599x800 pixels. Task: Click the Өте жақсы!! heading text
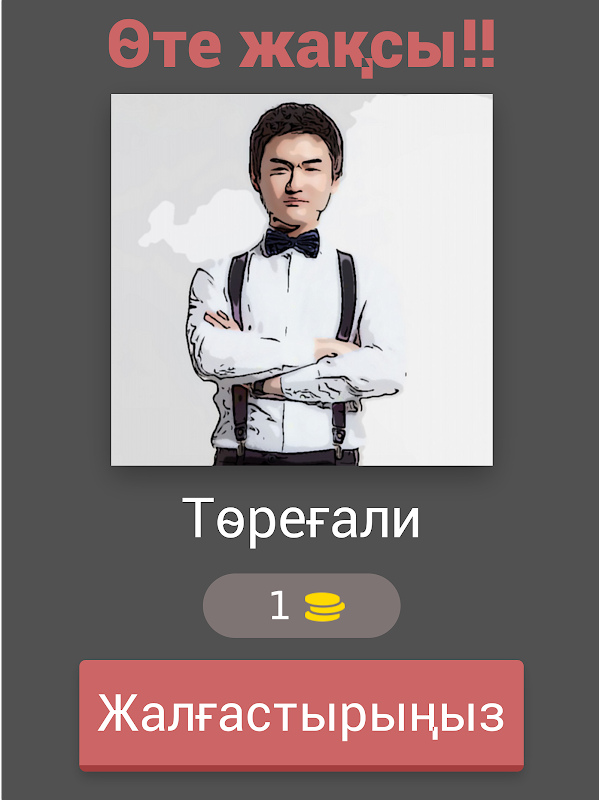coord(302,46)
